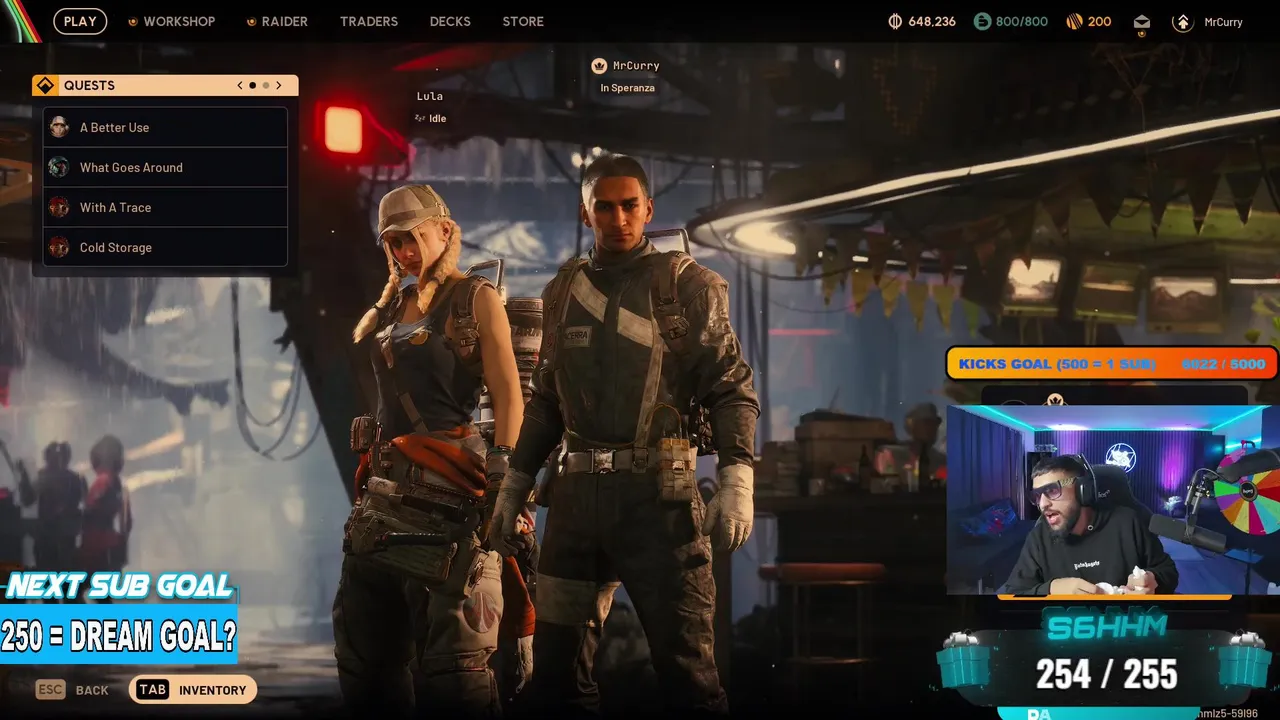Go to the next quests page arrow
The image size is (1280, 720).
pyautogui.click(x=279, y=85)
